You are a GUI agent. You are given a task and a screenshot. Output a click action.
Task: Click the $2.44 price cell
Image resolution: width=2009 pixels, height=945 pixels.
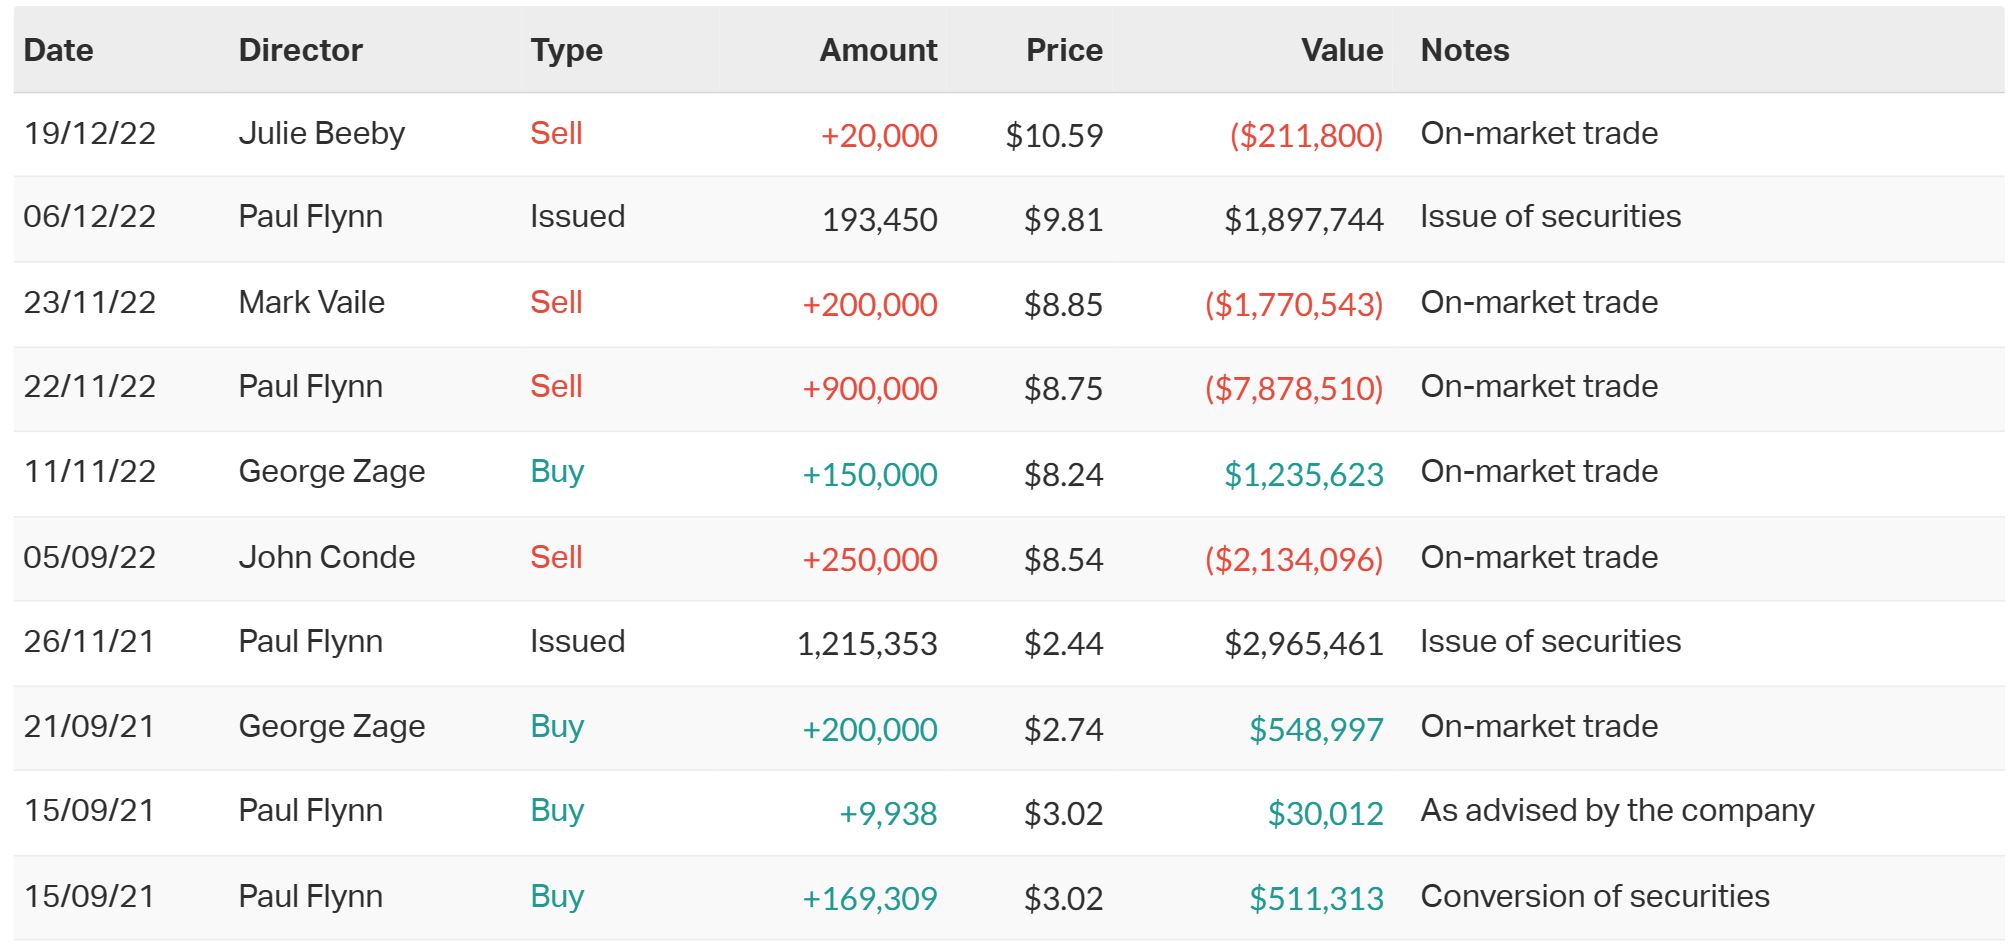(1063, 644)
